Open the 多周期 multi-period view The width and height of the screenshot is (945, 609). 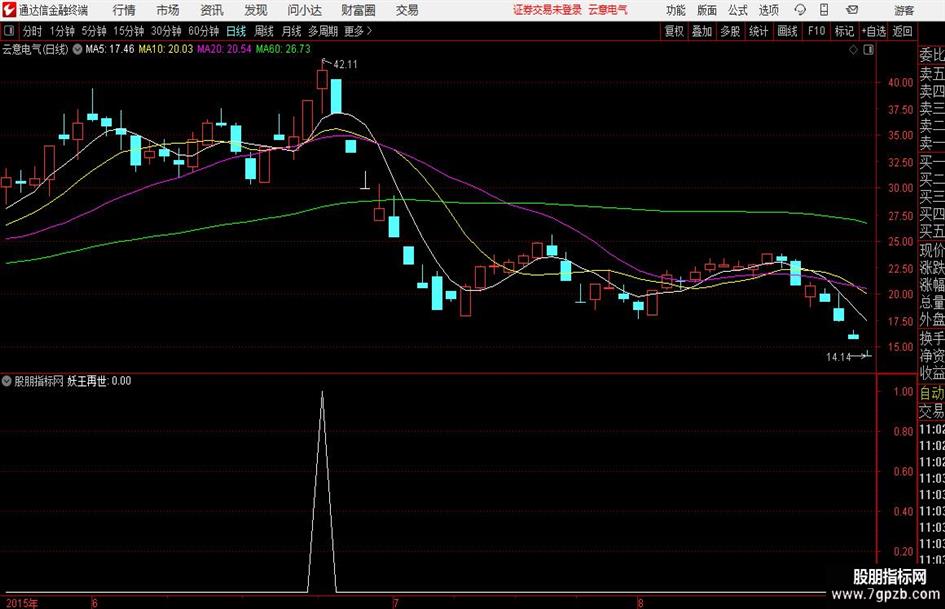(323, 31)
